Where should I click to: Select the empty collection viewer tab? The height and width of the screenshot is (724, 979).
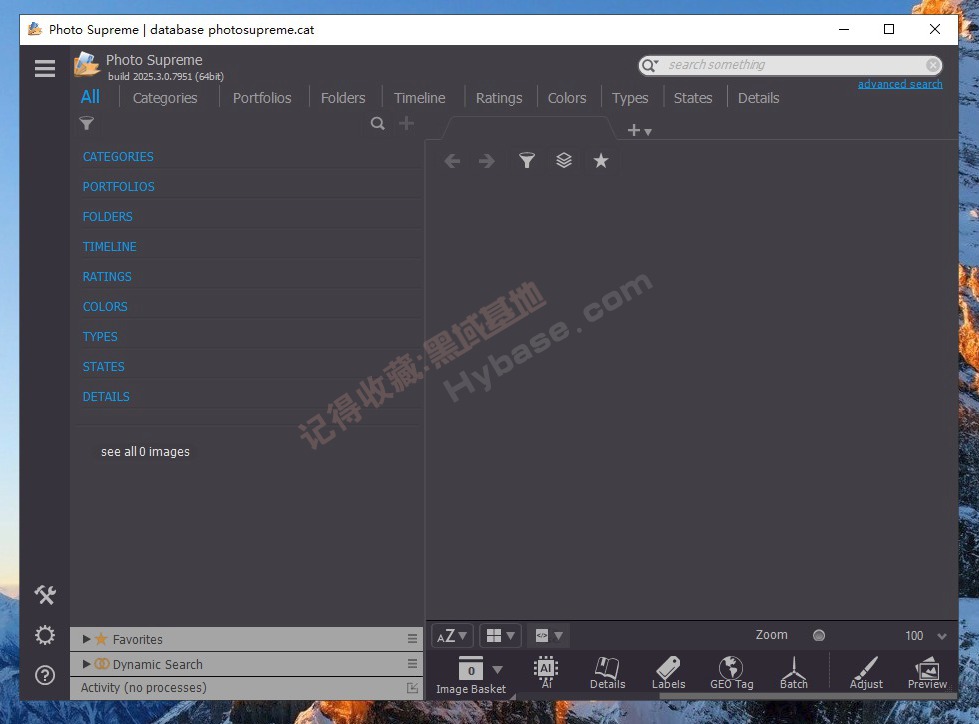click(529, 129)
